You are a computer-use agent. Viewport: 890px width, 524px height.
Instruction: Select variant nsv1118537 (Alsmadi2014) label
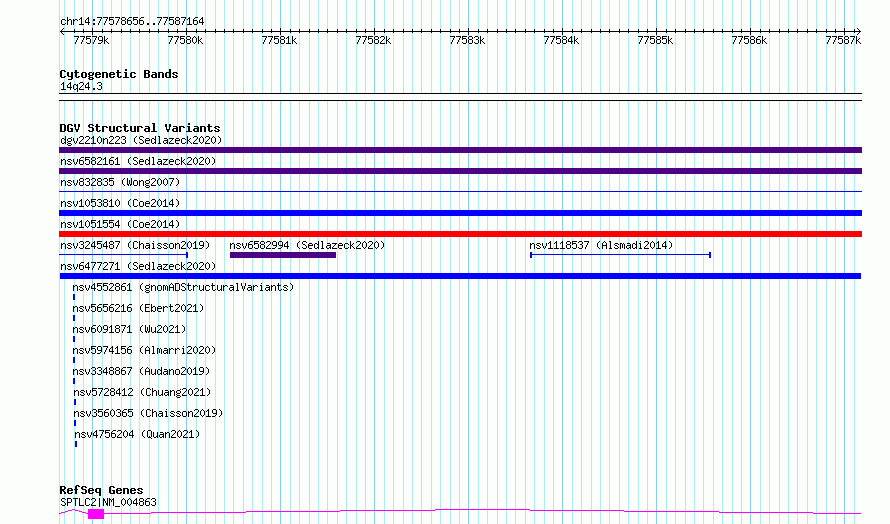tap(601, 245)
